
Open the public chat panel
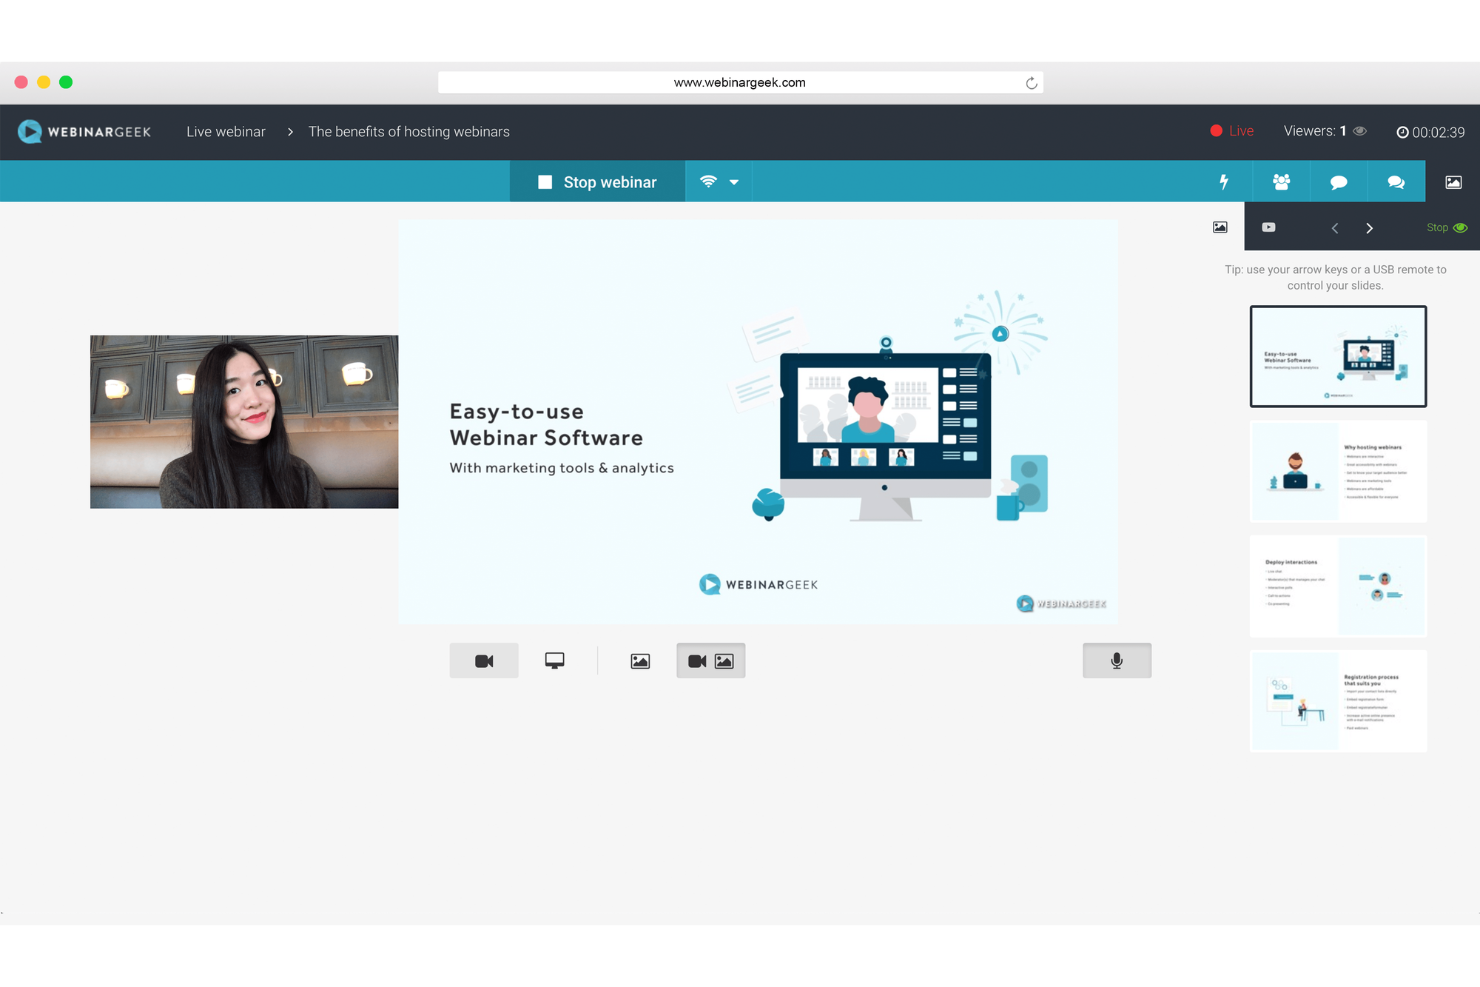1338,181
